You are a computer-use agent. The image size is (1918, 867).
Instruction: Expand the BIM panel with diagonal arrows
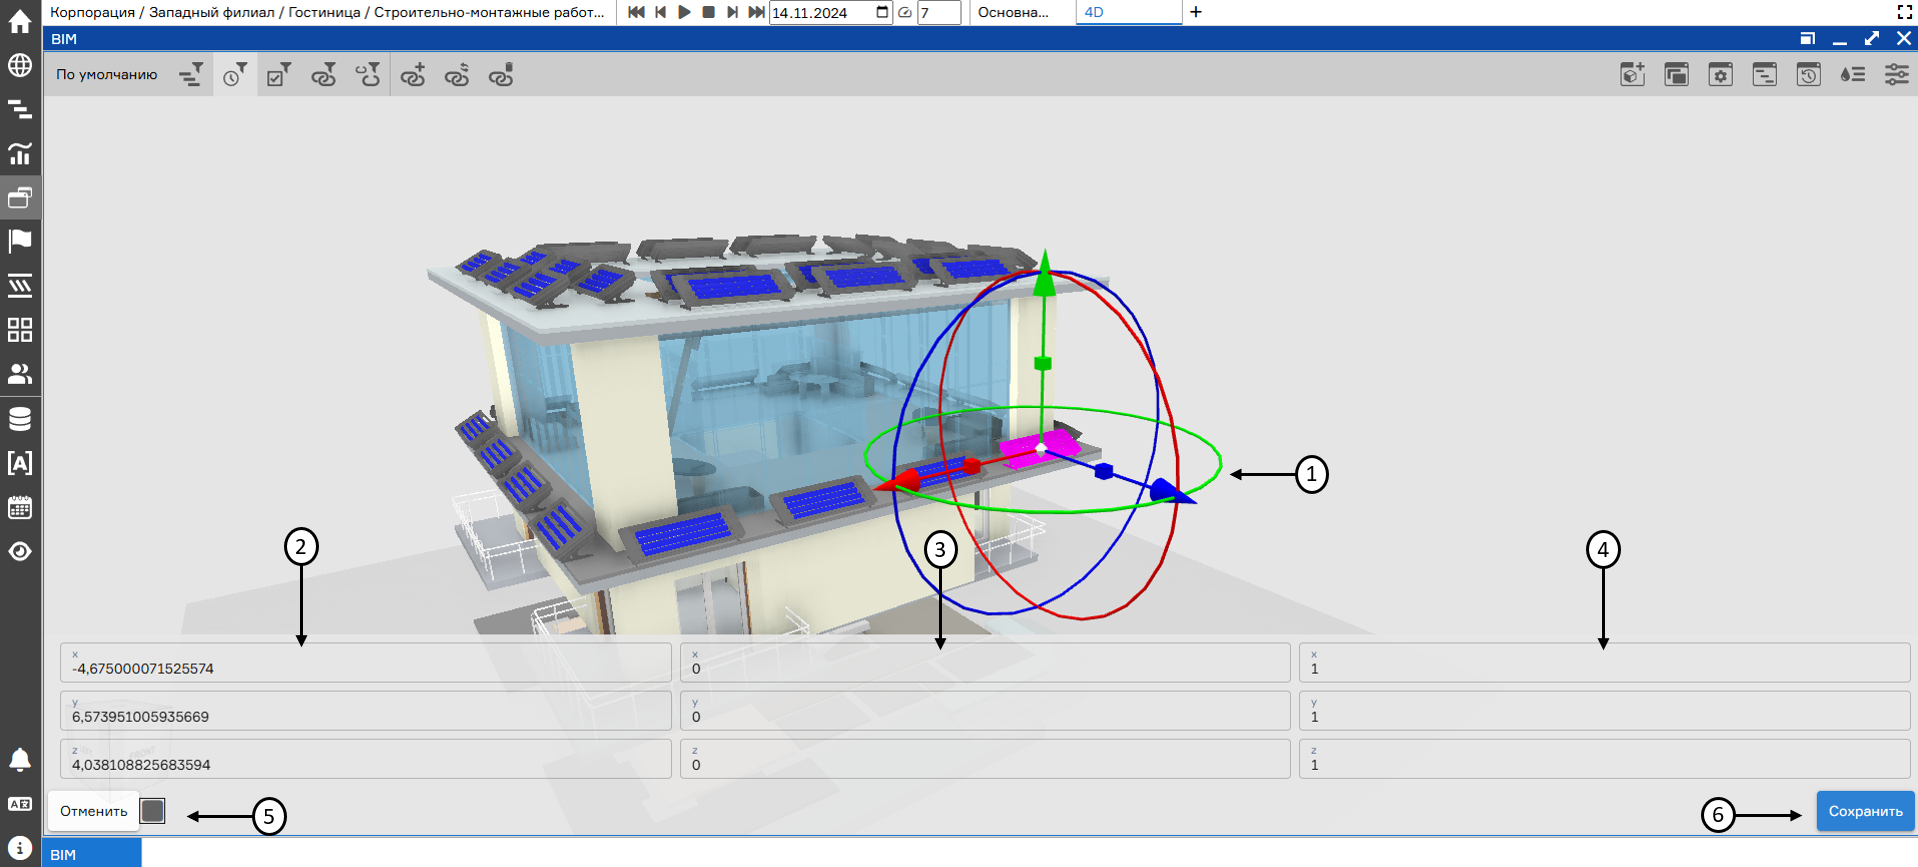(x=1872, y=38)
